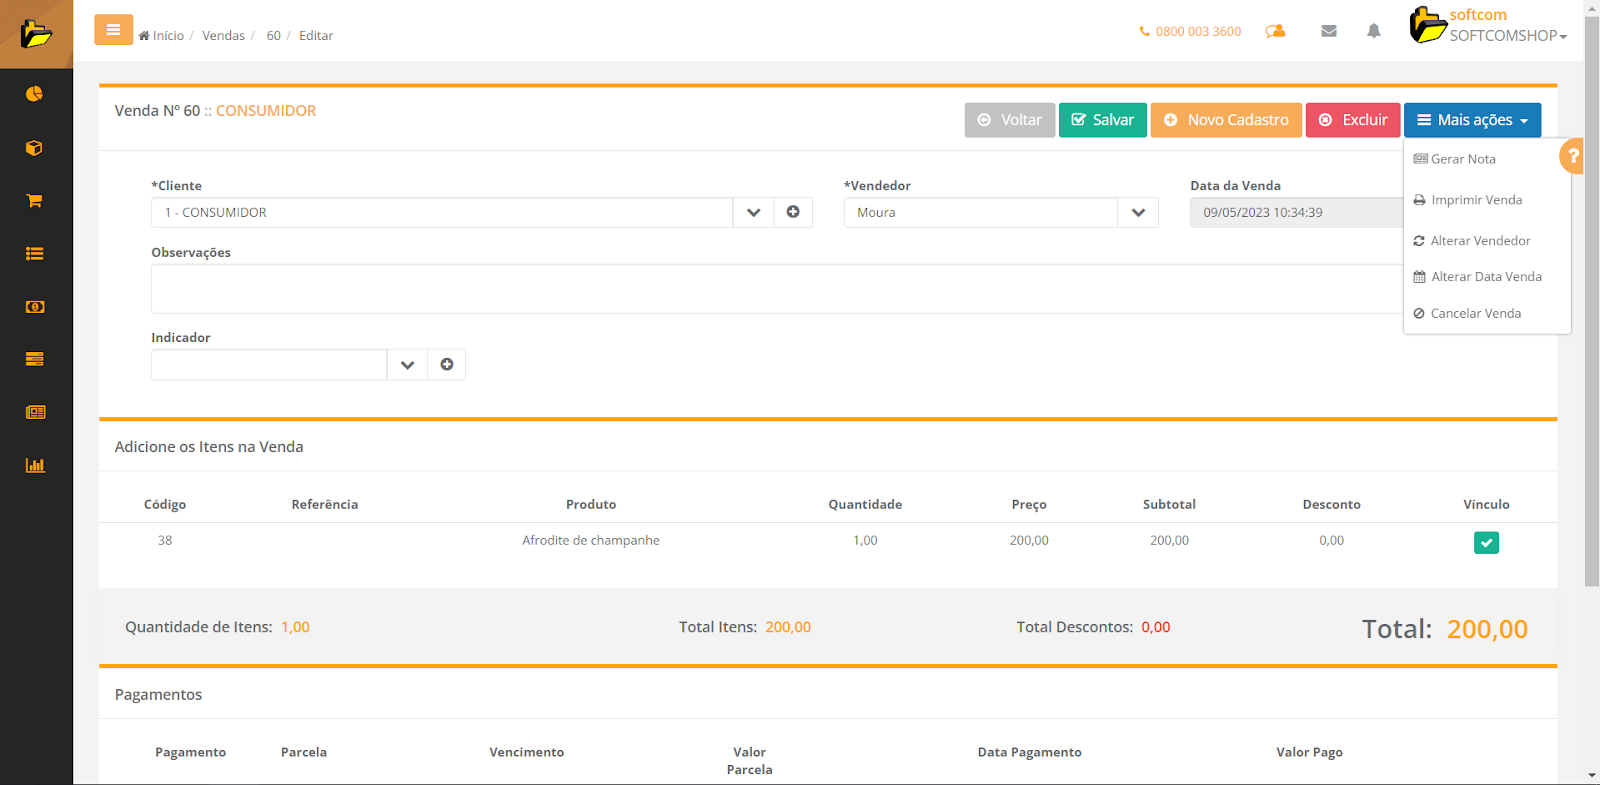Screen dimensions: 1600x785
Task: Expand the Vendedor dropdown arrow
Action: click(x=1137, y=213)
